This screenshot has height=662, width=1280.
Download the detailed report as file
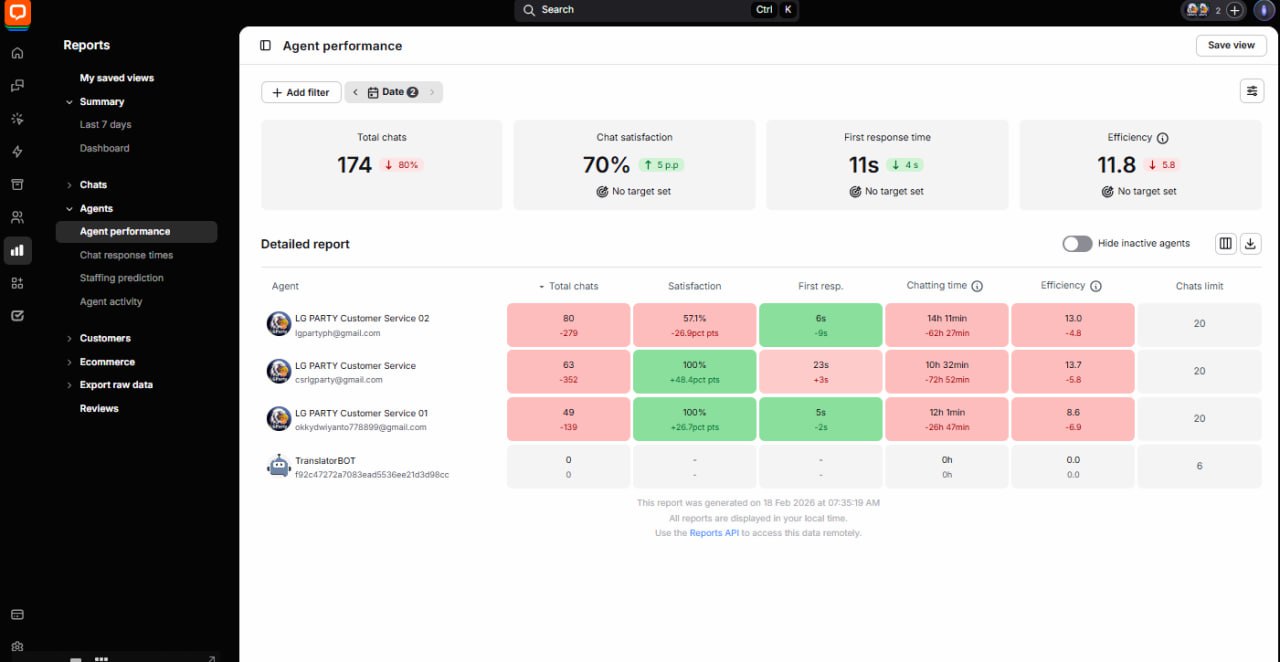1251,244
